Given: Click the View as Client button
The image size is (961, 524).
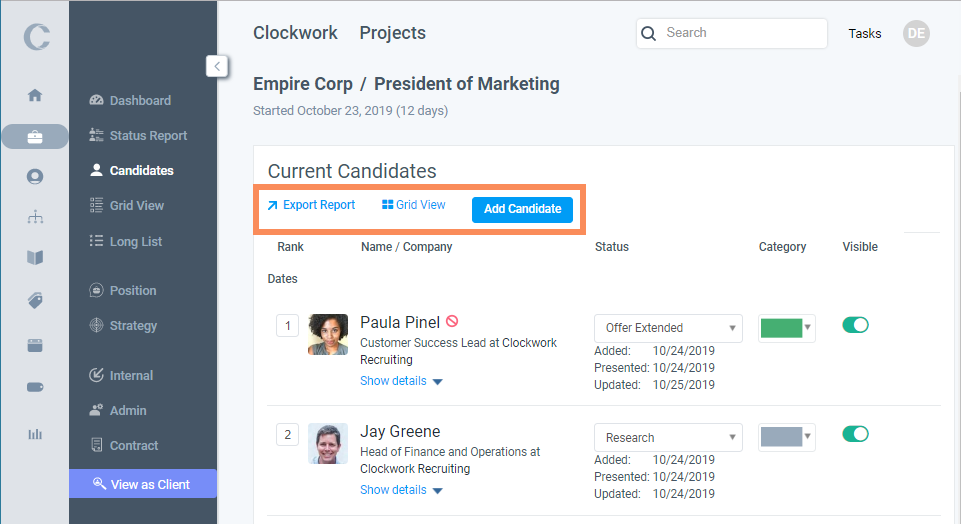Looking at the screenshot, I should click(142, 484).
